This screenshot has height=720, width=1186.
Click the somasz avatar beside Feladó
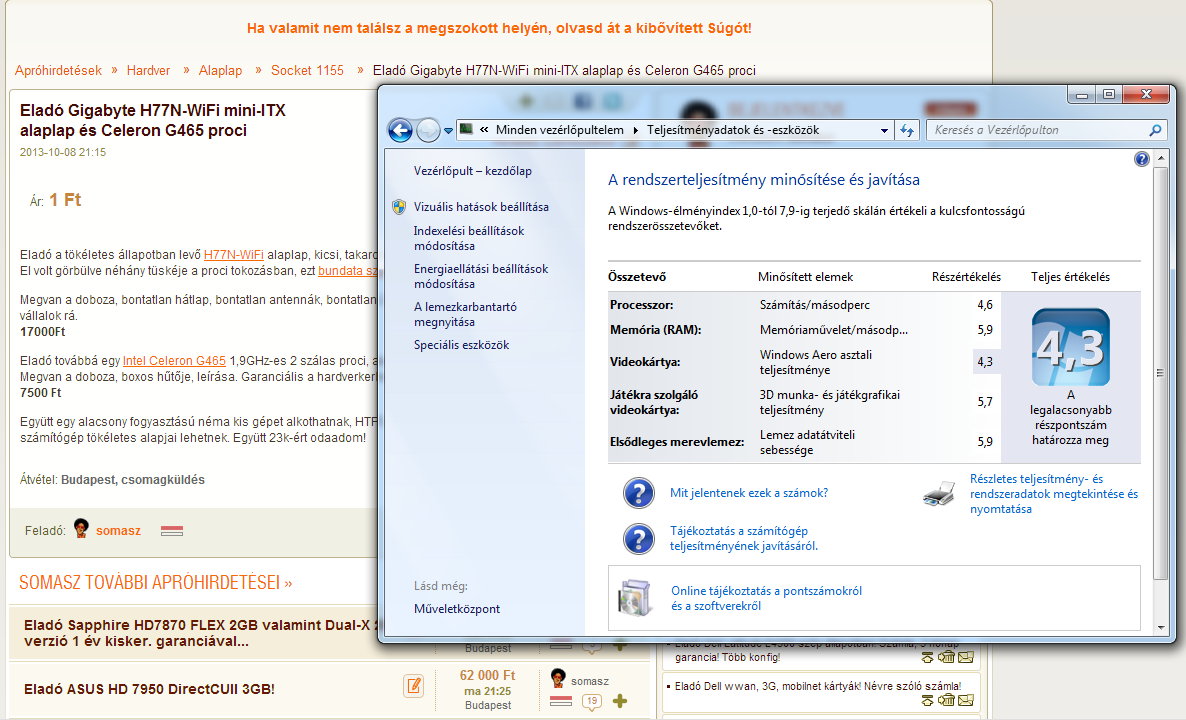click(81, 529)
